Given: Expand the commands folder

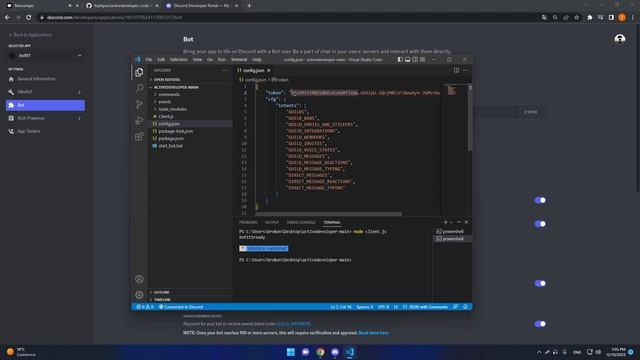Looking at the screenshot, I should (x=169, y=94).
